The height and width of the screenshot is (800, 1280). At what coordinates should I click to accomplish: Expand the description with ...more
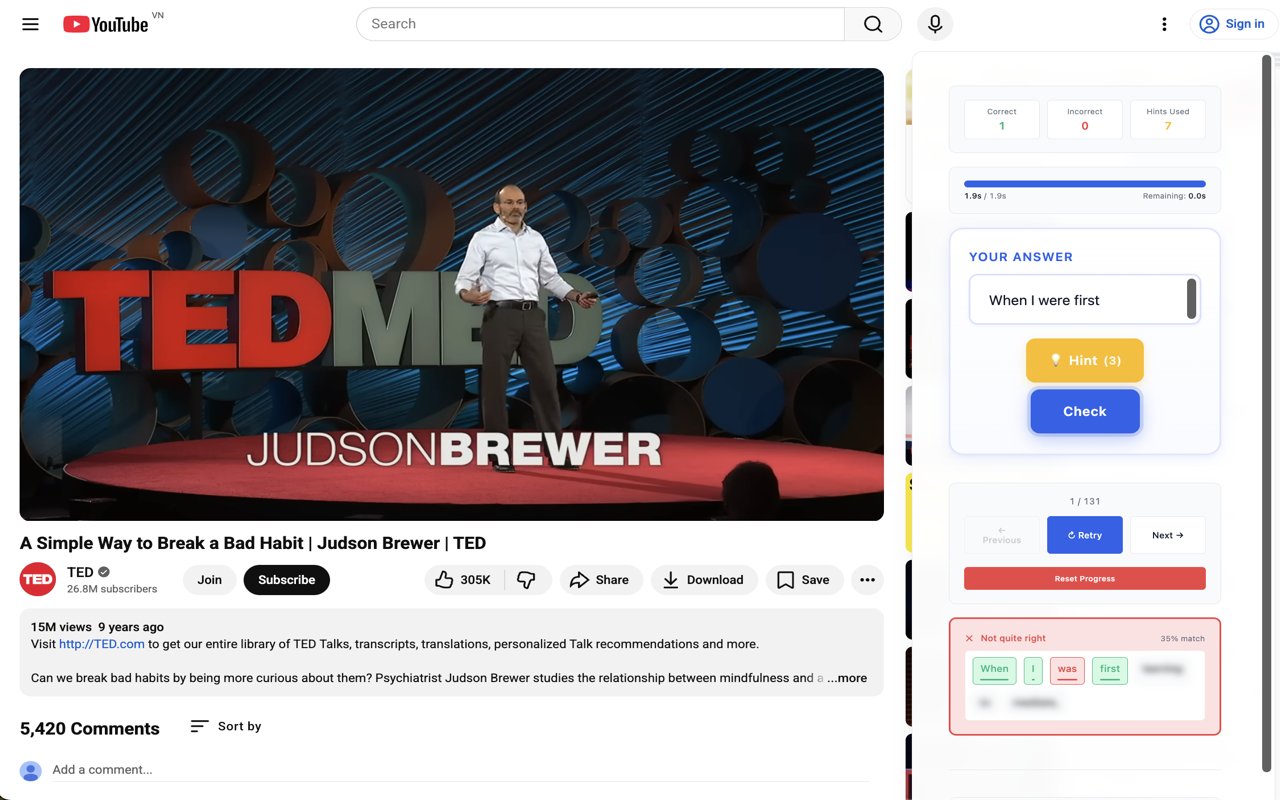847,678
